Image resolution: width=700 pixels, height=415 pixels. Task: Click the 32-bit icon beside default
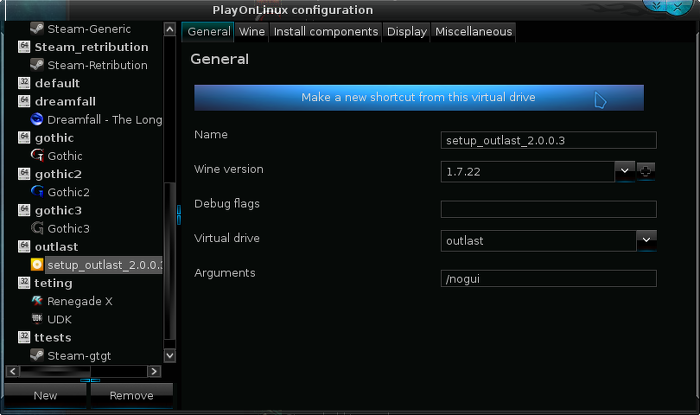[x=24, y=83]
